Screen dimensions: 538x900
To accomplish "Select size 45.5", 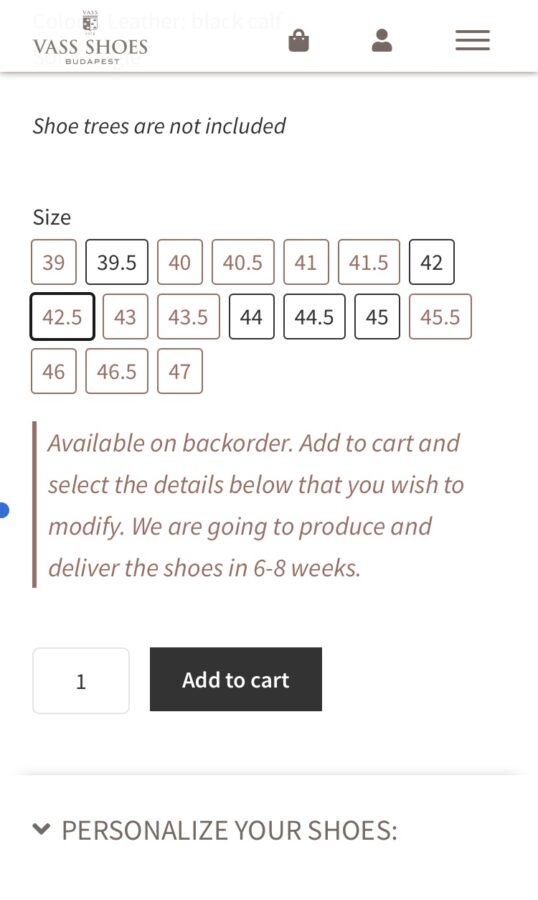I will coord(440,317).
